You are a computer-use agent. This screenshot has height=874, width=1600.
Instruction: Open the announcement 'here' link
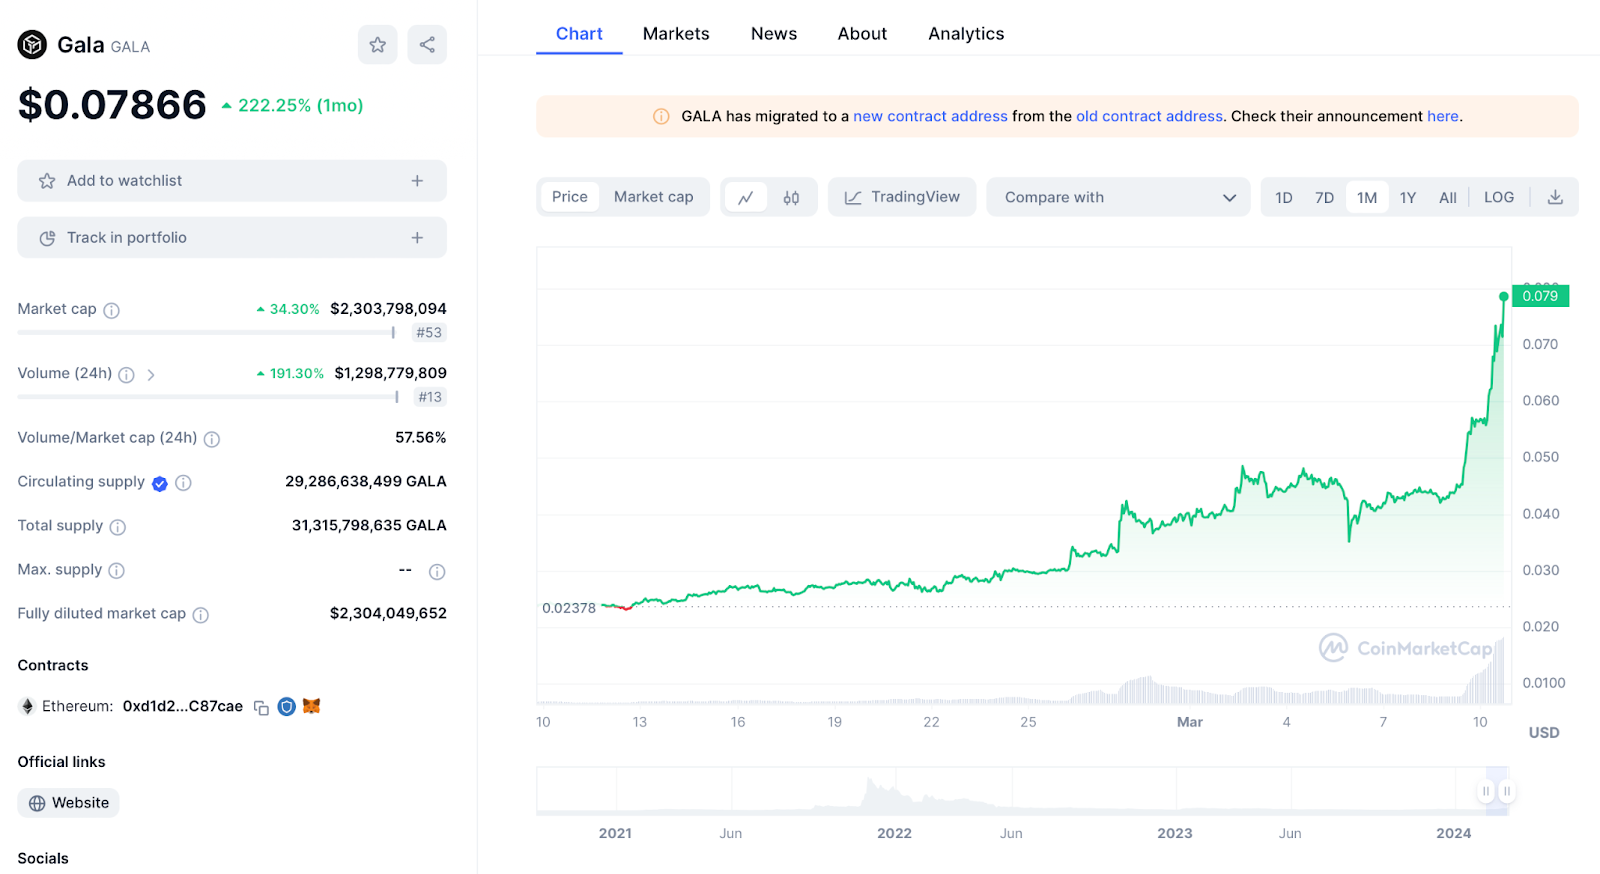1443,116
